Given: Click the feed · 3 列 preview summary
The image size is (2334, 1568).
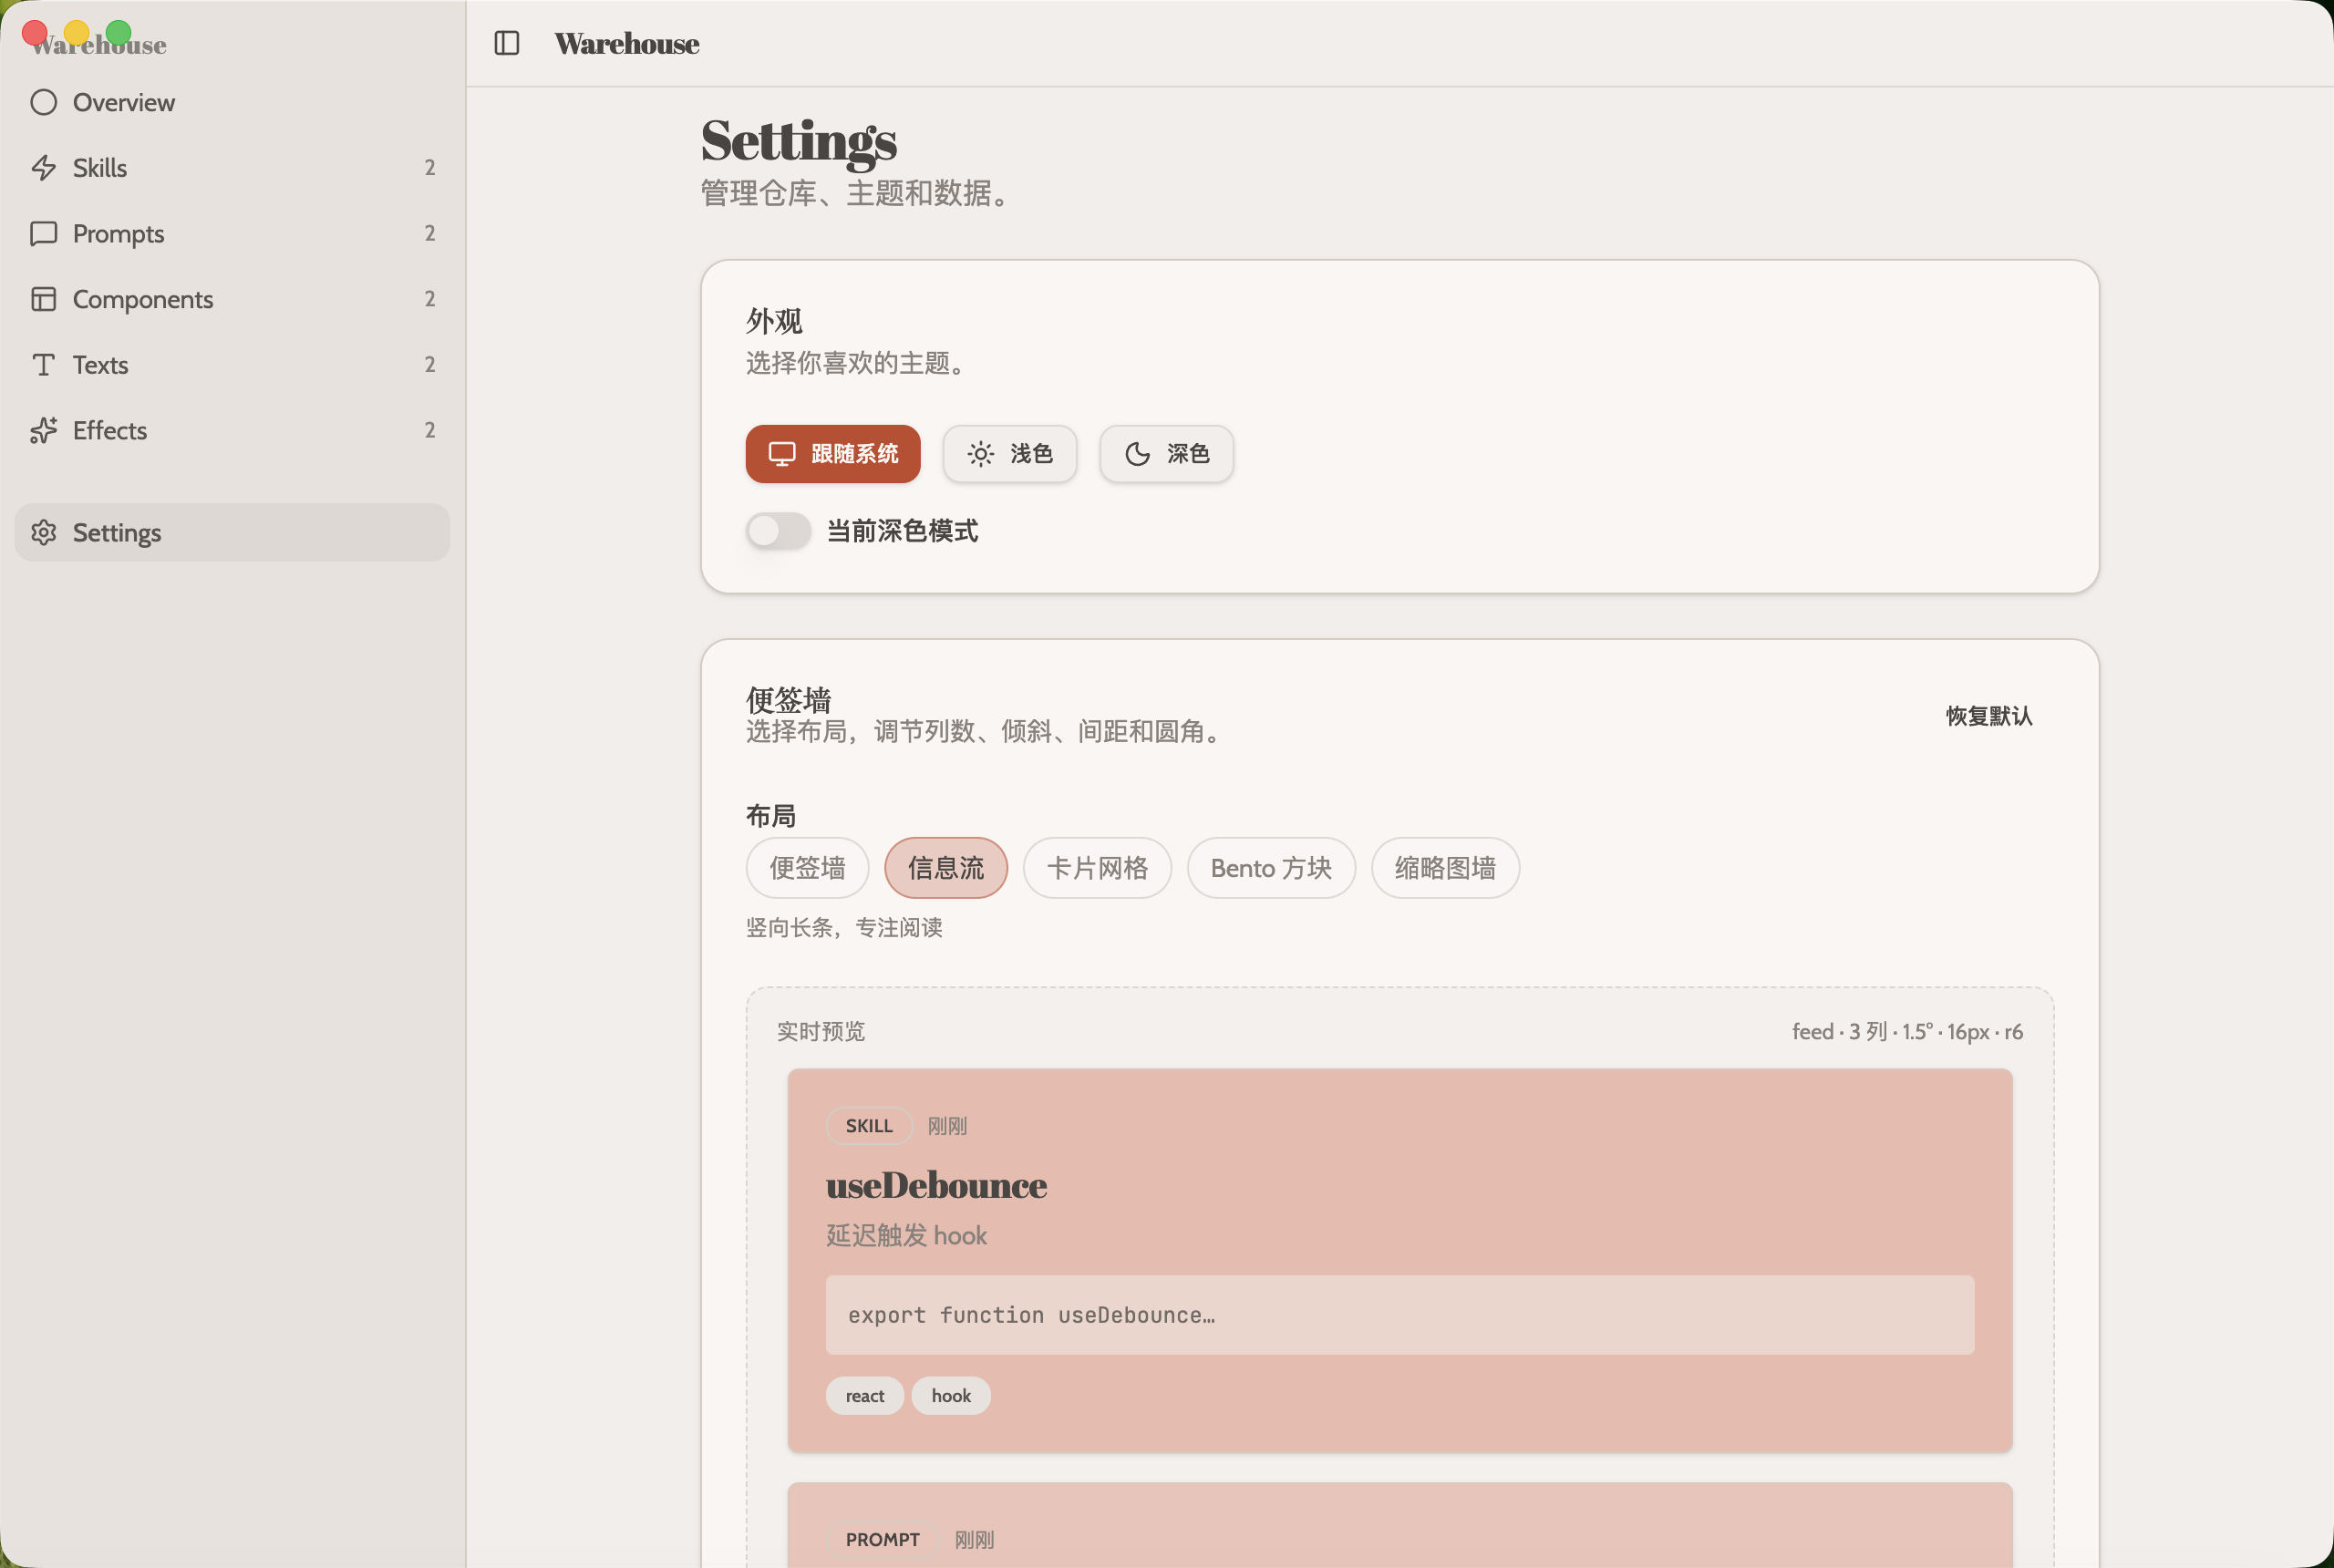Looking at the screenshot, I should (1907, 1032).
